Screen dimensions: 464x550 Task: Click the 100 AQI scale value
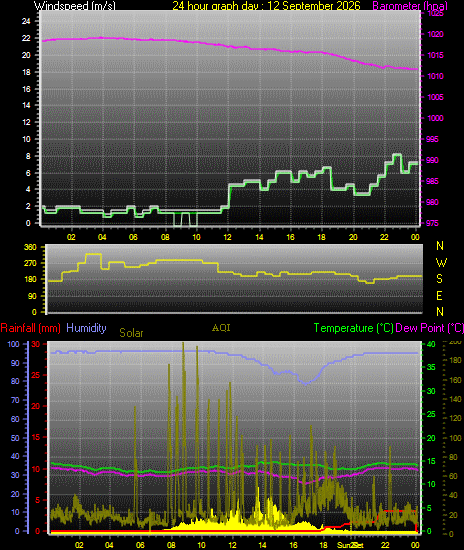point(455,438)
